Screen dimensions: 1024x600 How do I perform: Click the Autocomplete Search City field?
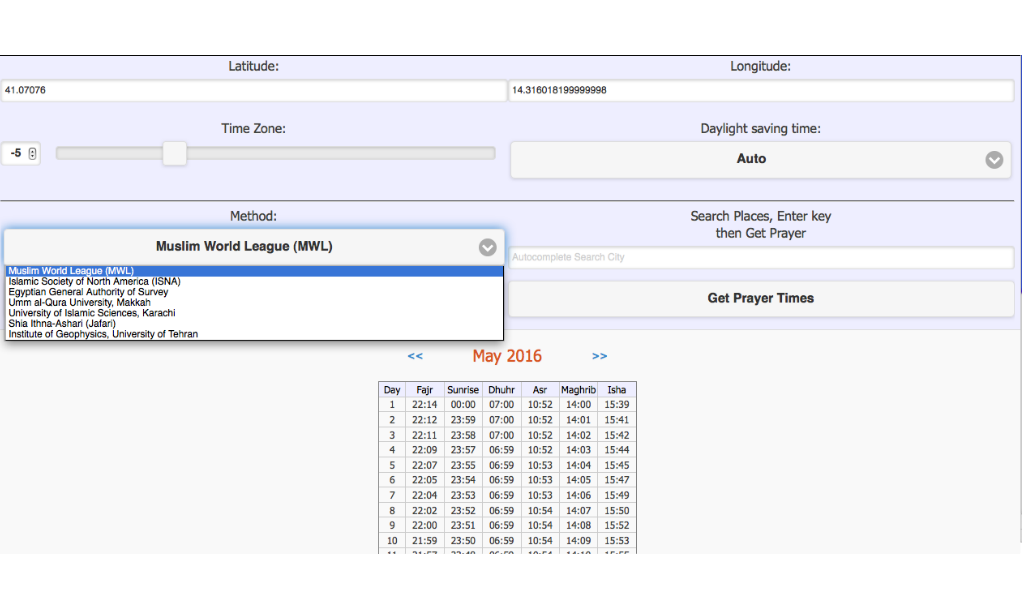pyautogui.click(x=760, y=257)
